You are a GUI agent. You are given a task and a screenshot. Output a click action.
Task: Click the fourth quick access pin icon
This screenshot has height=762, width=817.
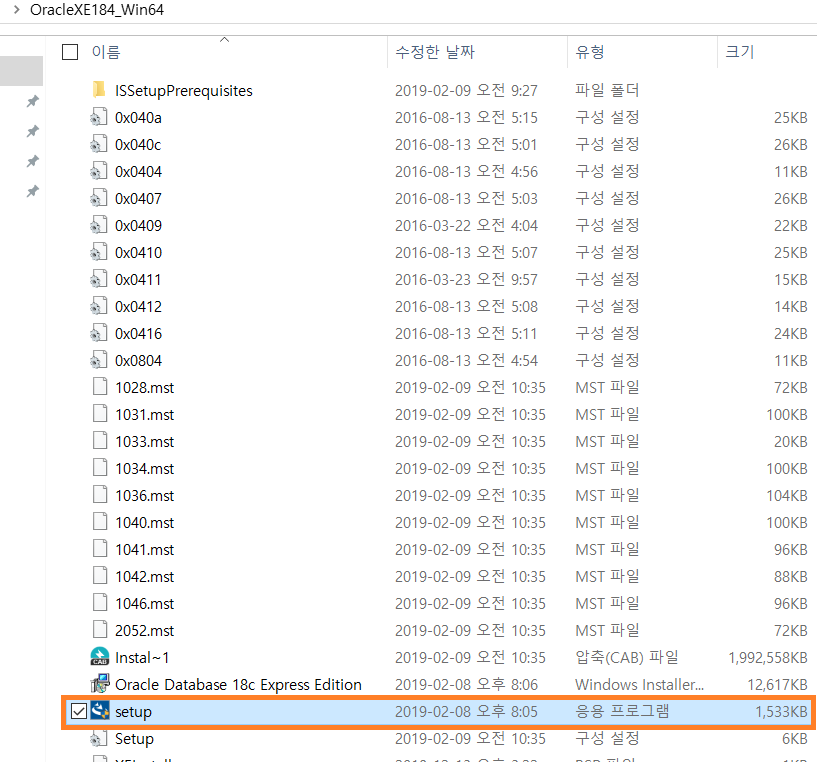coord(32,191)
